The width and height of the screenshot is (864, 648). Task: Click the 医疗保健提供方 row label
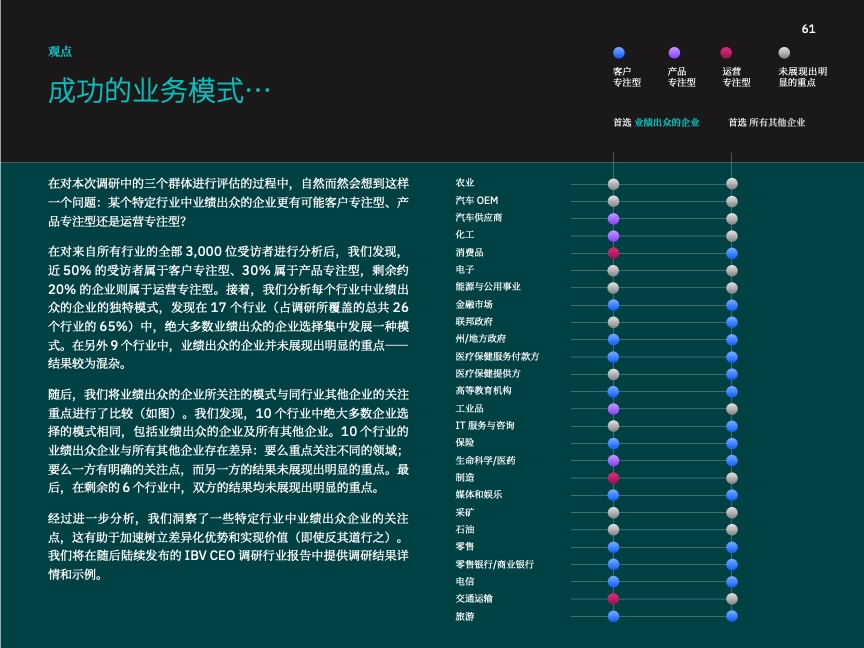click(x=488, y=373)
